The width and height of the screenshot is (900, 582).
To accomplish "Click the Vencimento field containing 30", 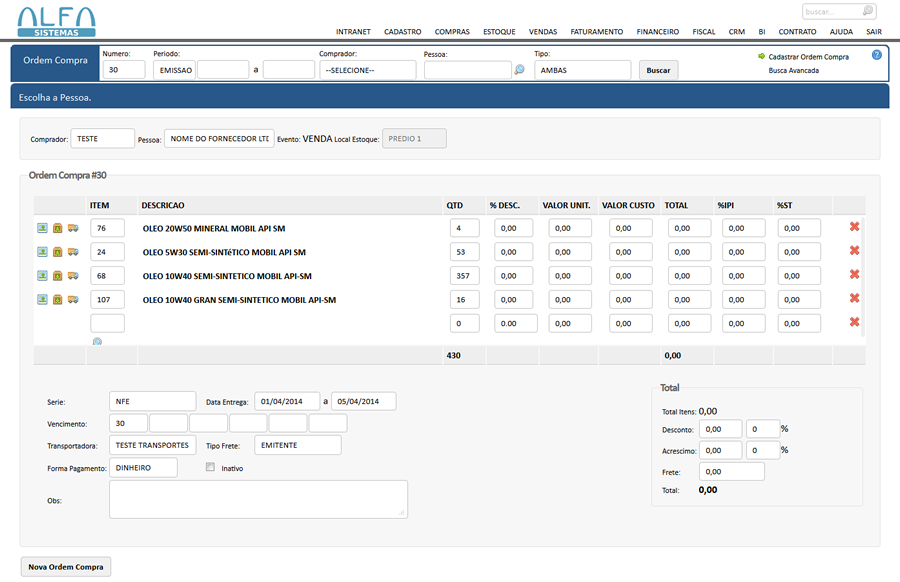I will coord(128,423).
